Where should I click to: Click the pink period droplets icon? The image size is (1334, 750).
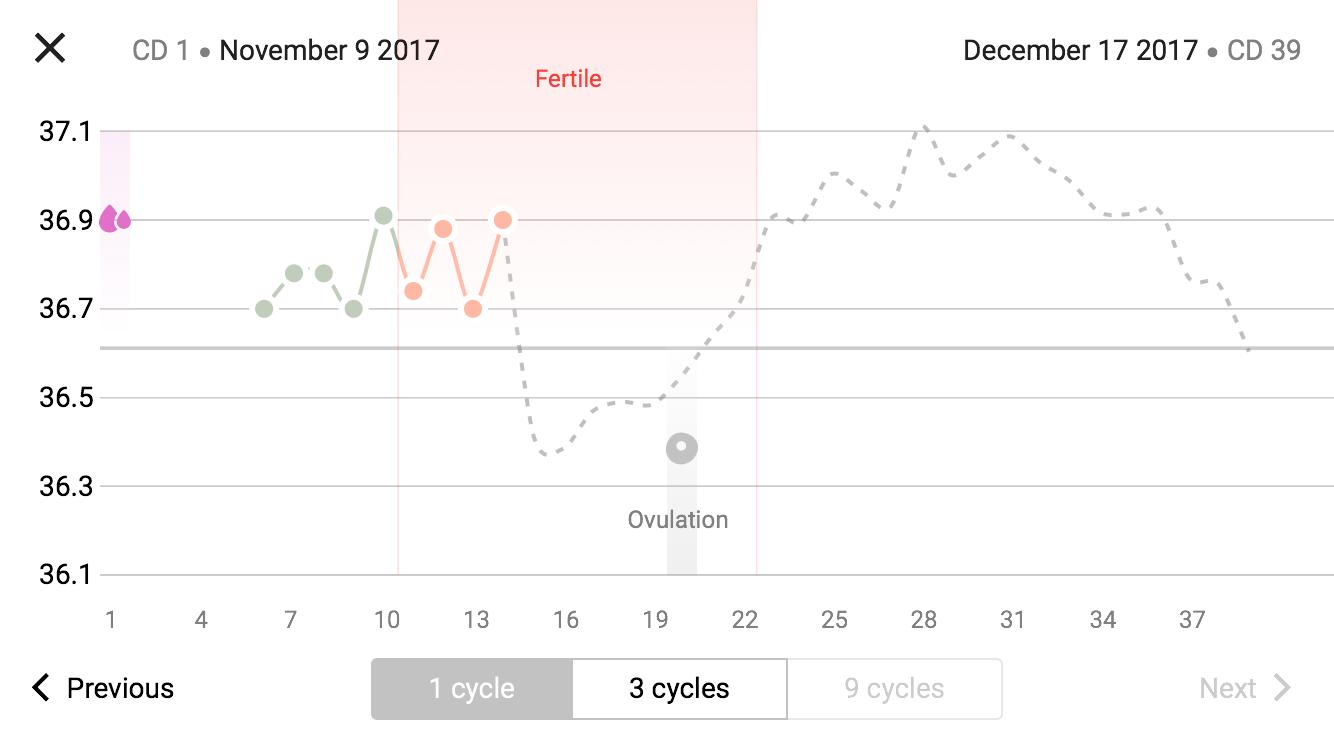click(x=114, y=219)
